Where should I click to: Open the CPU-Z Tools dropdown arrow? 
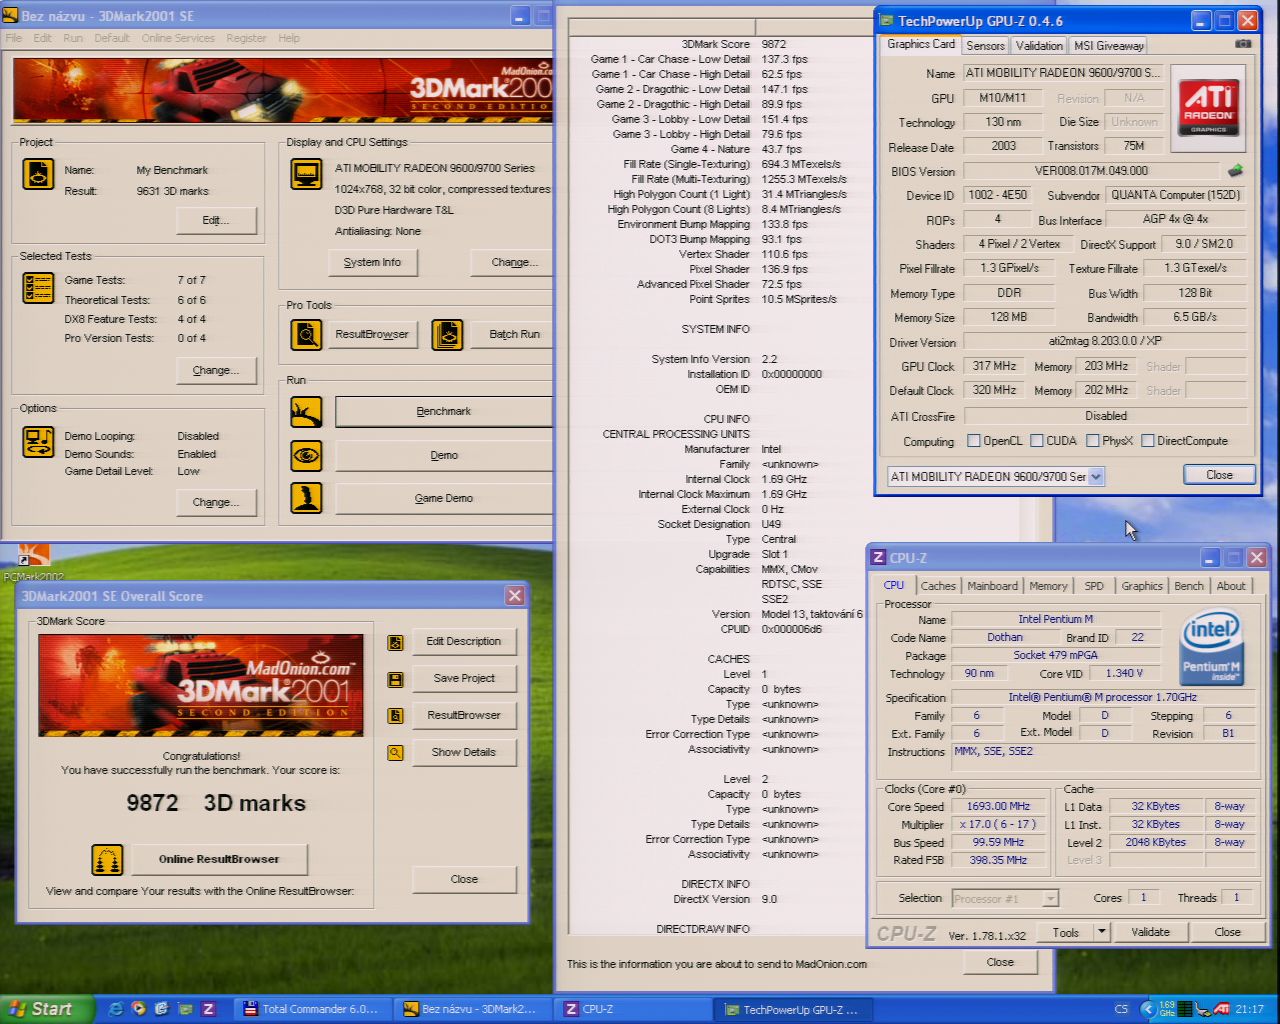tap(1101, 932)
